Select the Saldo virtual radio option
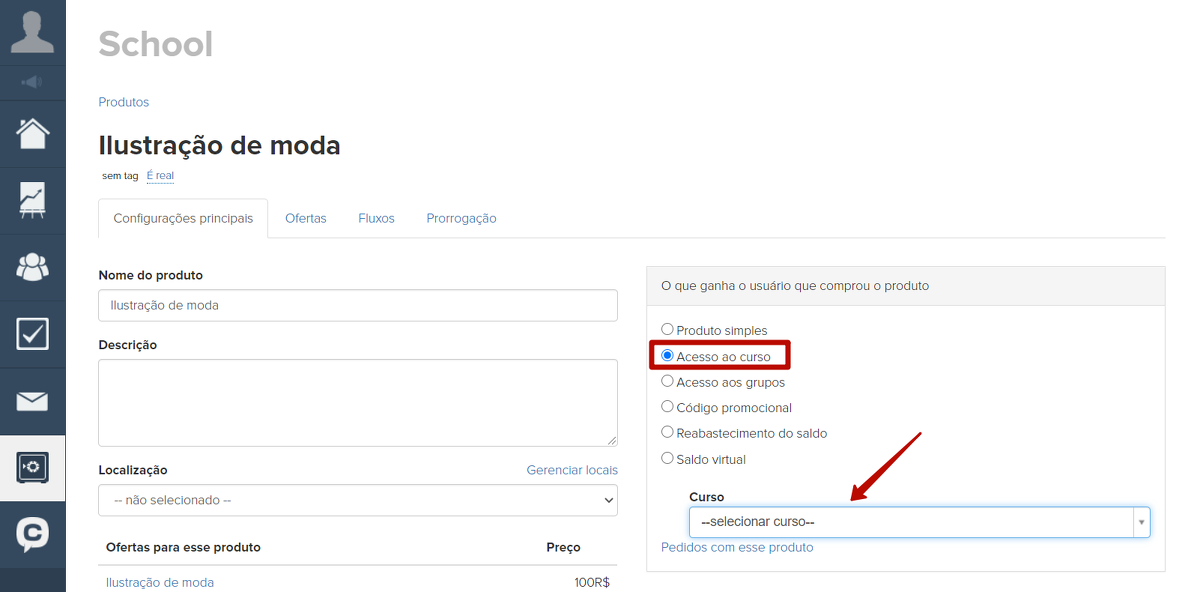This screenshot has height=592, width=1200. (x=668, y=459)
